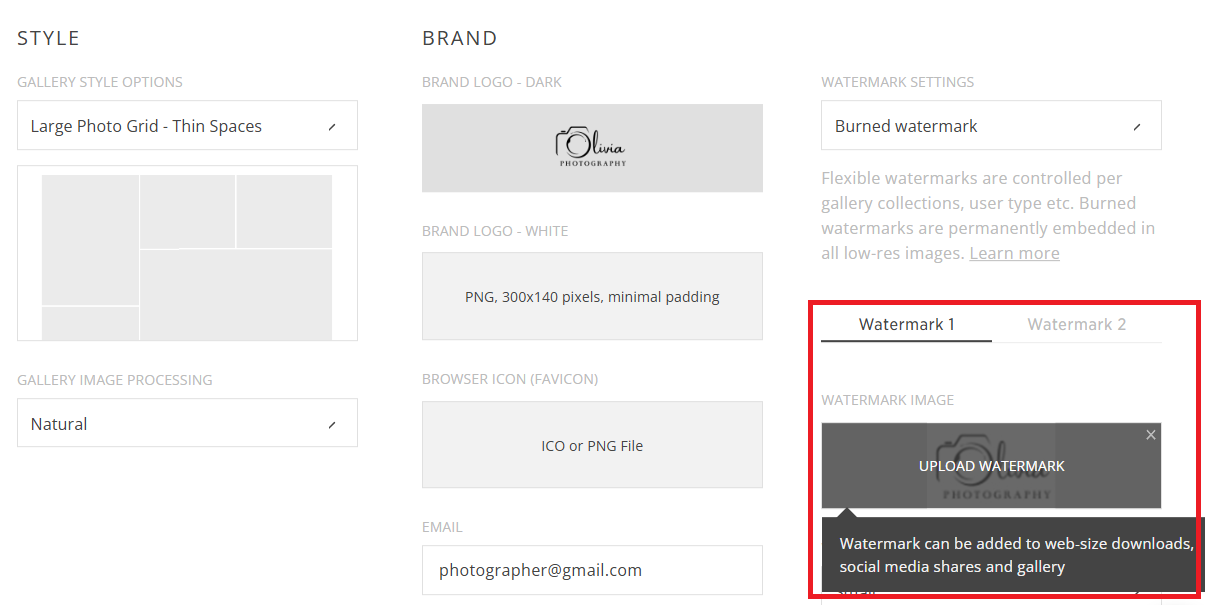Image resolution: width=1205 pixels, height=605 pixels.
Task: Click the edit pencil on Gallery Image Processing
Action: click(x=332, y=423)
